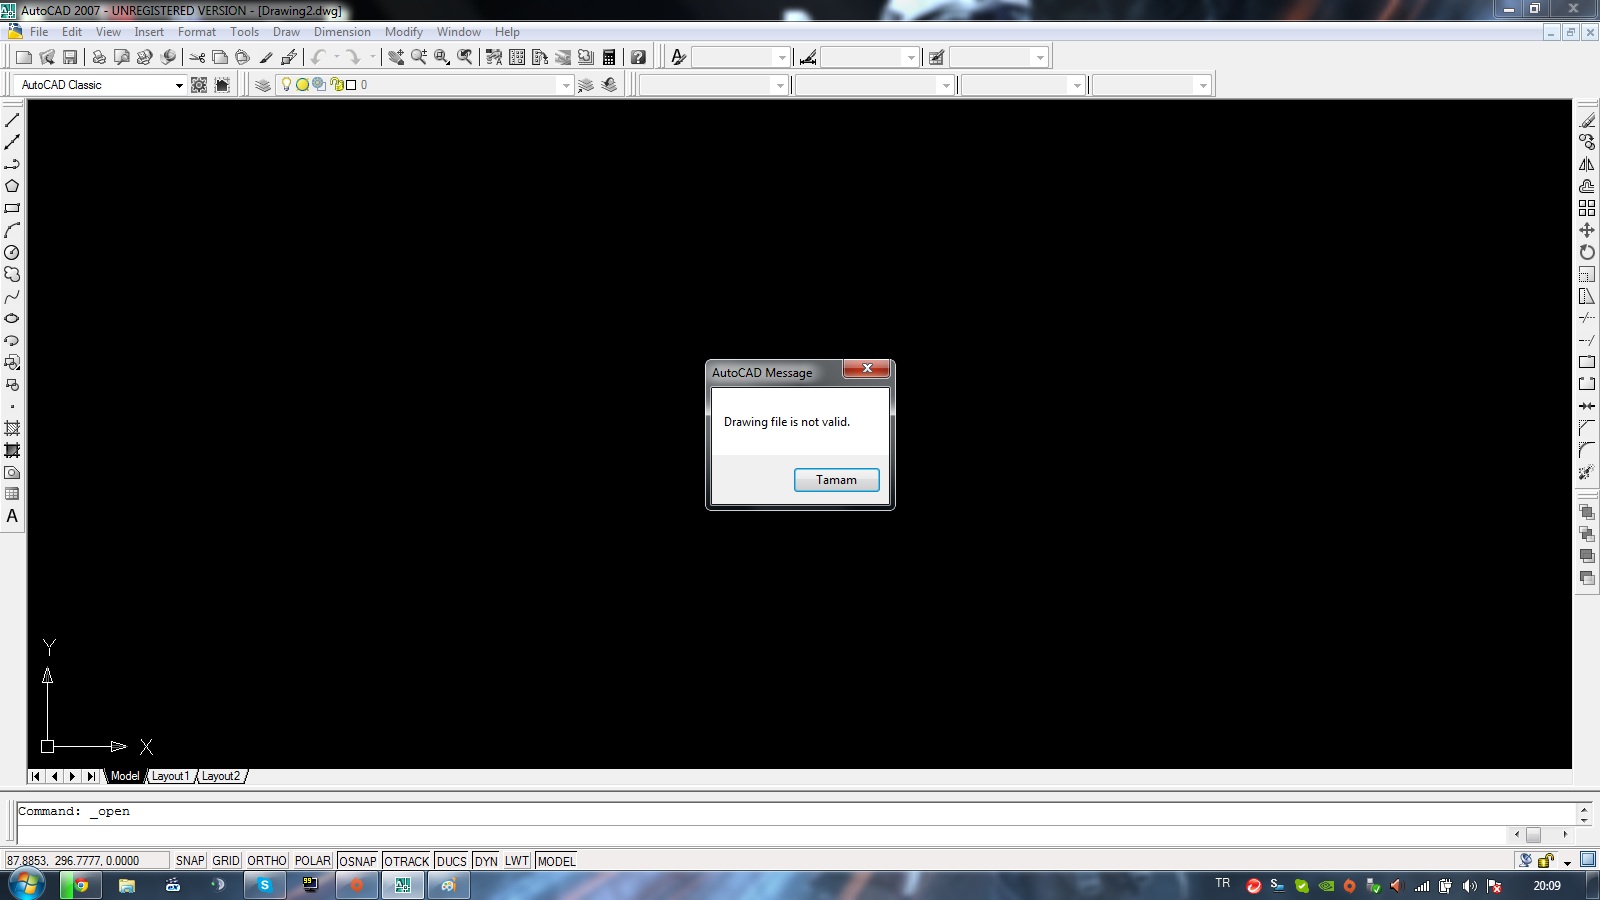Image resolution: width=1600 pixels, height=900 pixels.
Task: Open Skype from the taskbar
Action: [x=264, y=885]
